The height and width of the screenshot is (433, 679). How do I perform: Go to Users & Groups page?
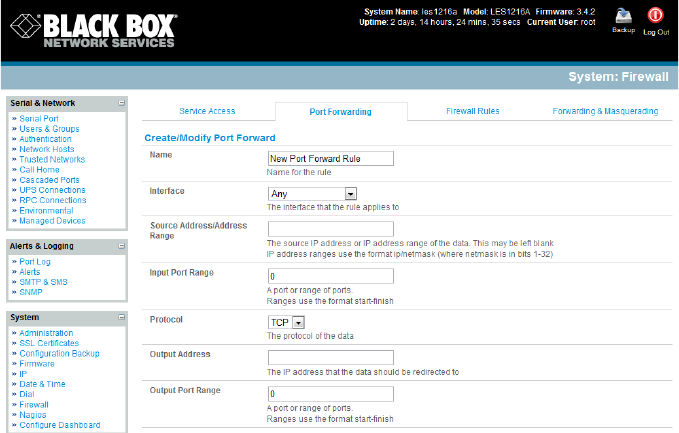point(49,129)
